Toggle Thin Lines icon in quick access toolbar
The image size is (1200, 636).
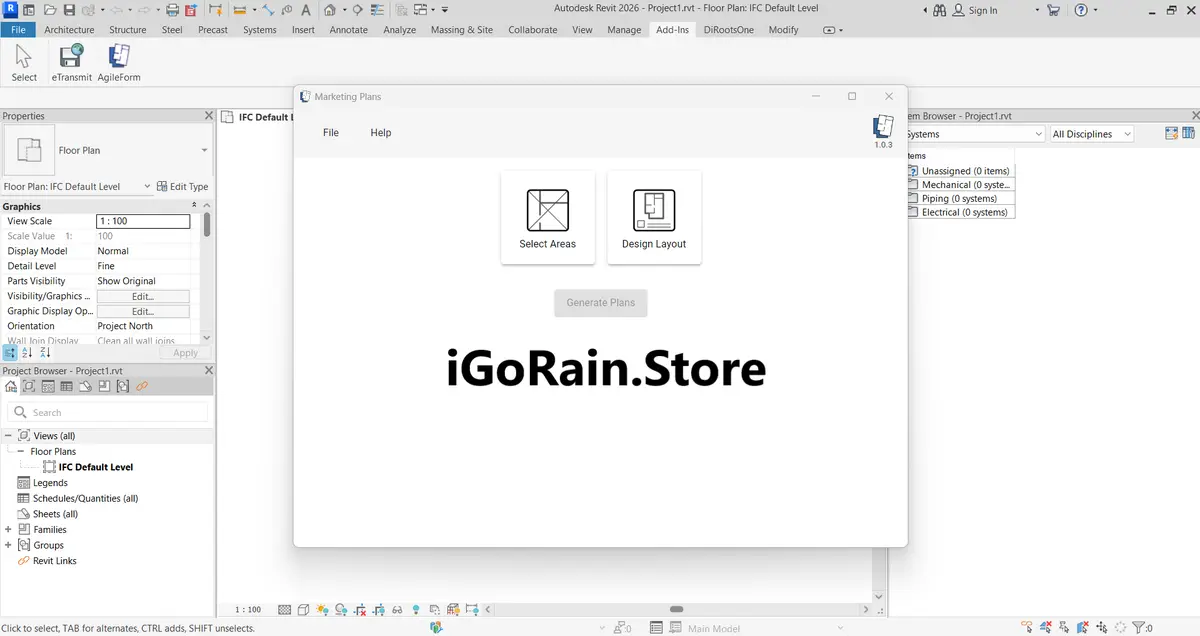click(x=377, y=10)
